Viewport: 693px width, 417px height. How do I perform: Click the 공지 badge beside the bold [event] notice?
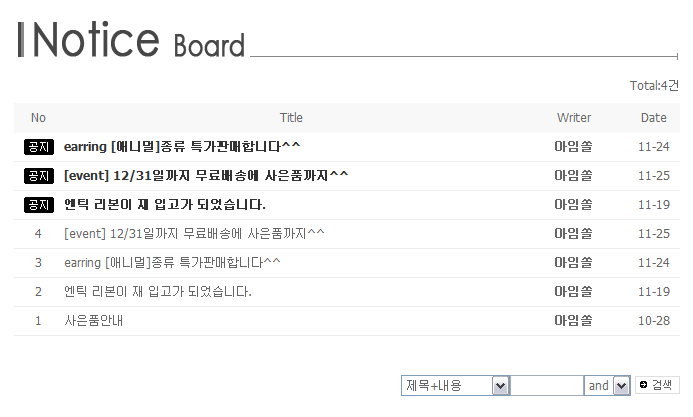click(x=38, y=176)
